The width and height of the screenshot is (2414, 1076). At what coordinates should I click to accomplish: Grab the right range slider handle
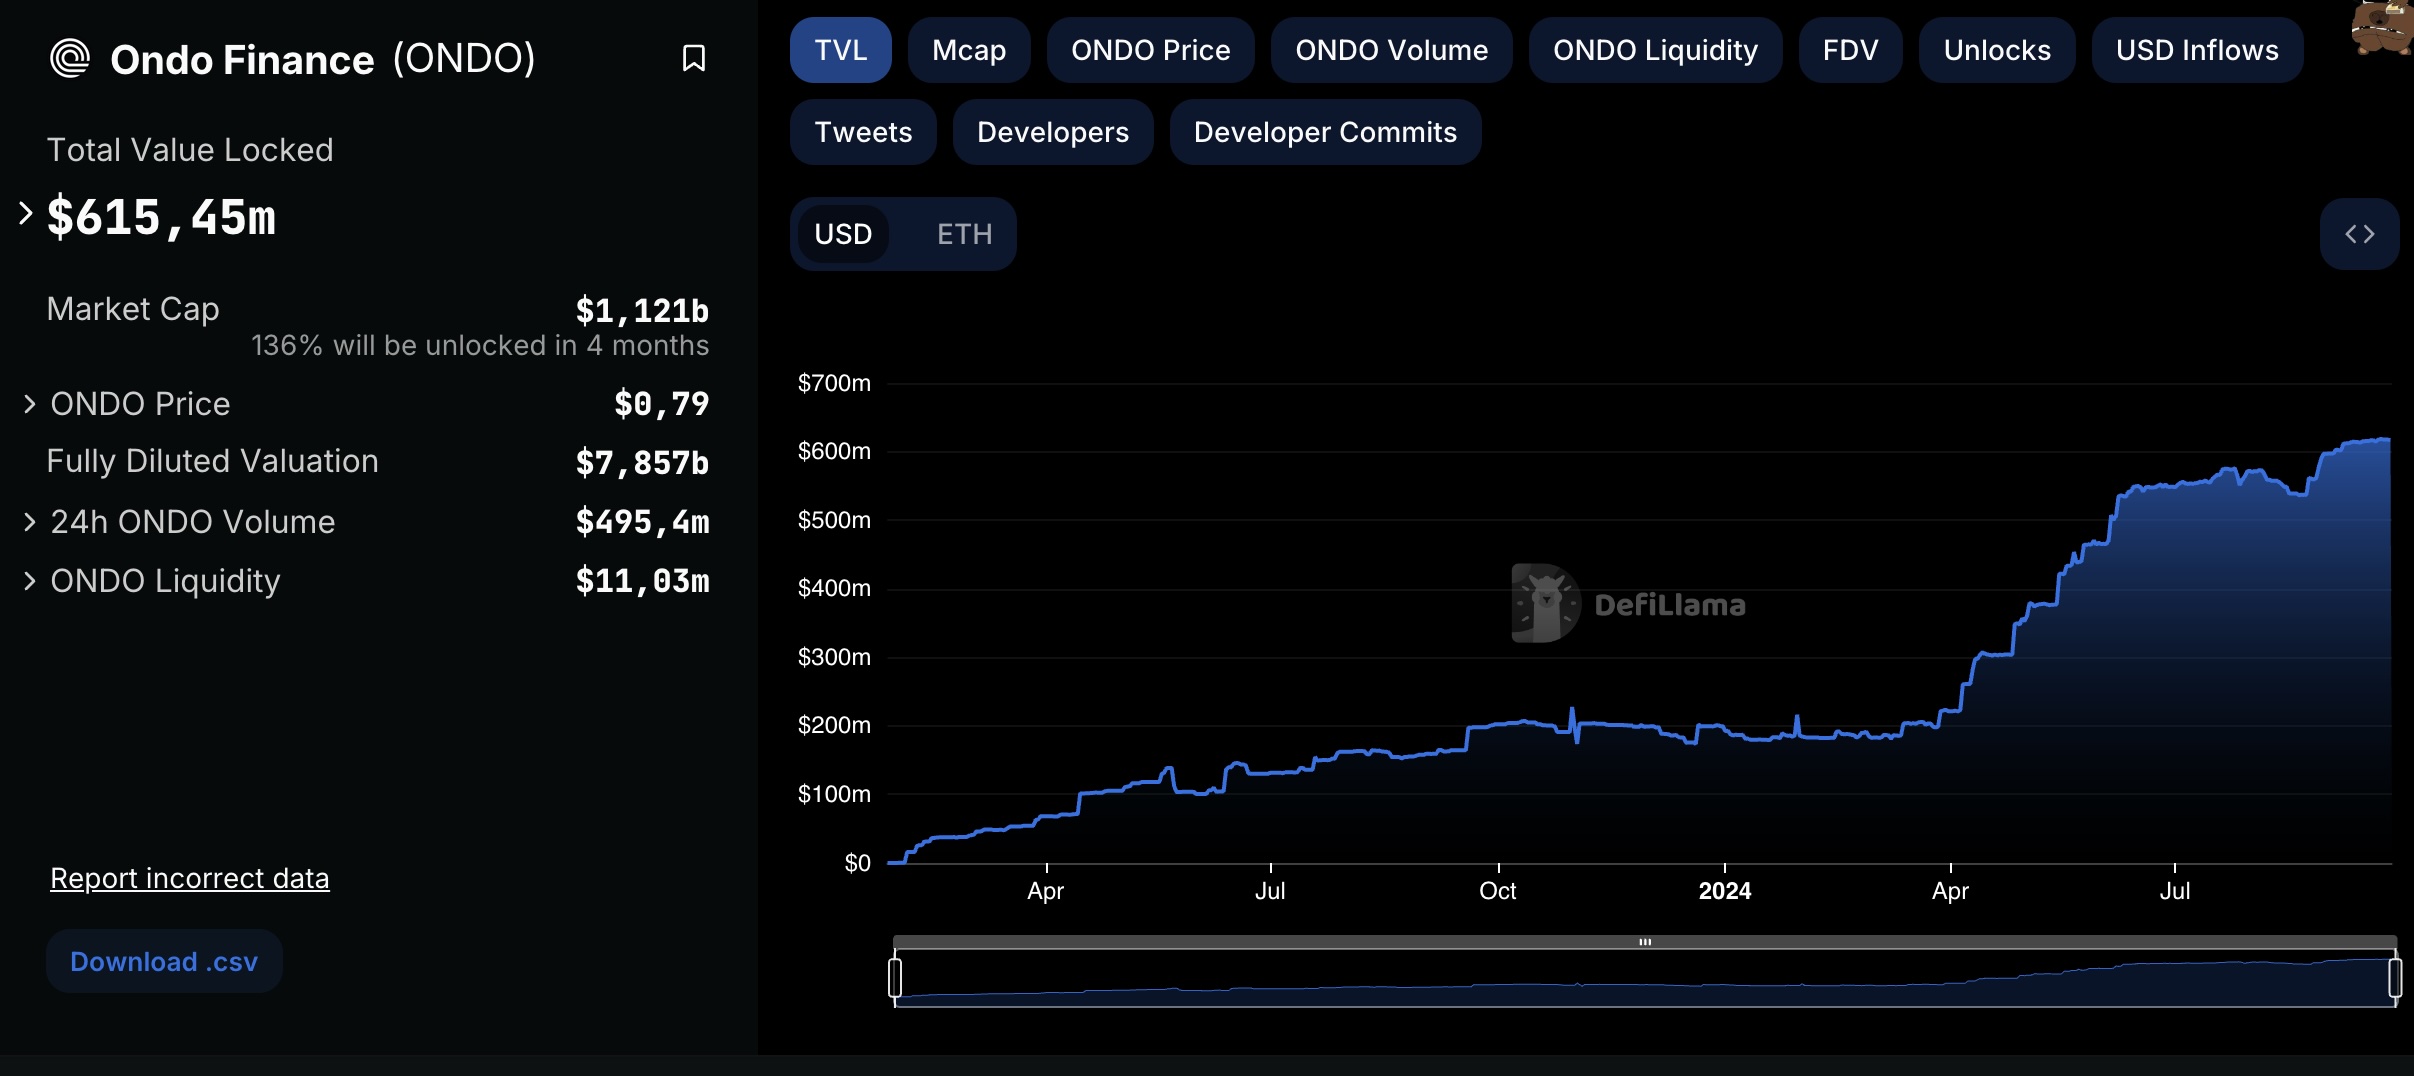pos(2395,977)
